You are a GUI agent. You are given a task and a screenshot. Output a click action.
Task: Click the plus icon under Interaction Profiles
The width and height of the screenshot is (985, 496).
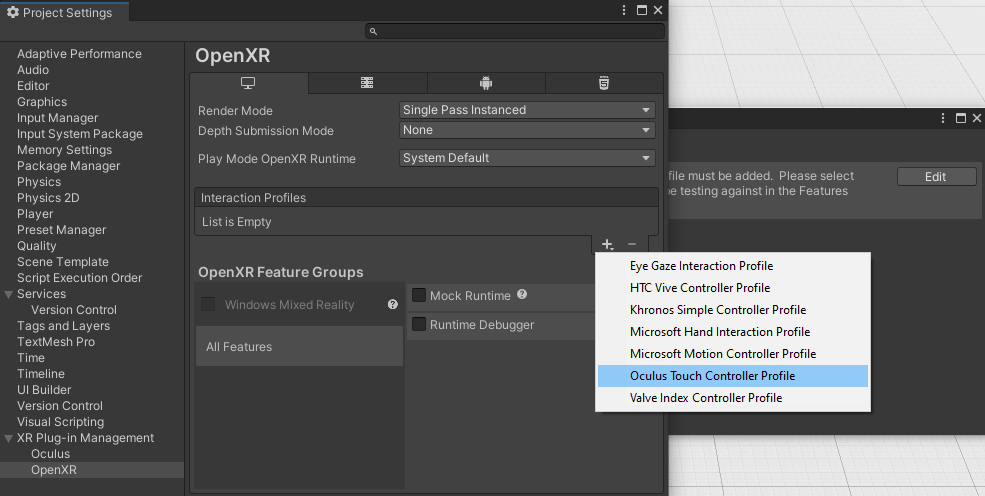(607, 244)
